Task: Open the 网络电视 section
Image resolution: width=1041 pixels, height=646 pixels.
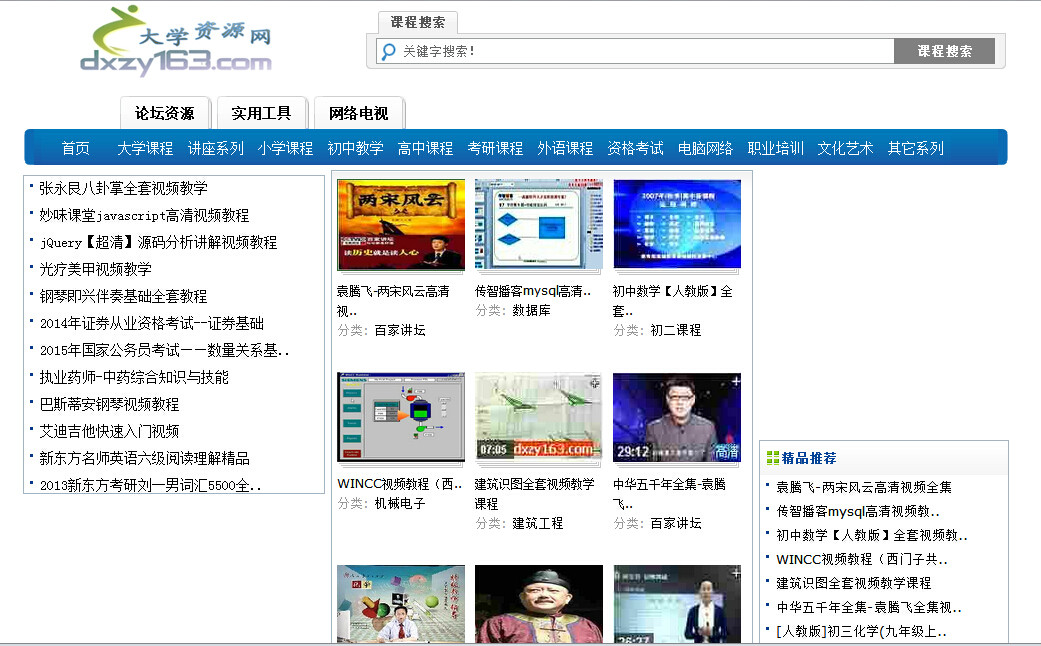Action: [359, 113]
